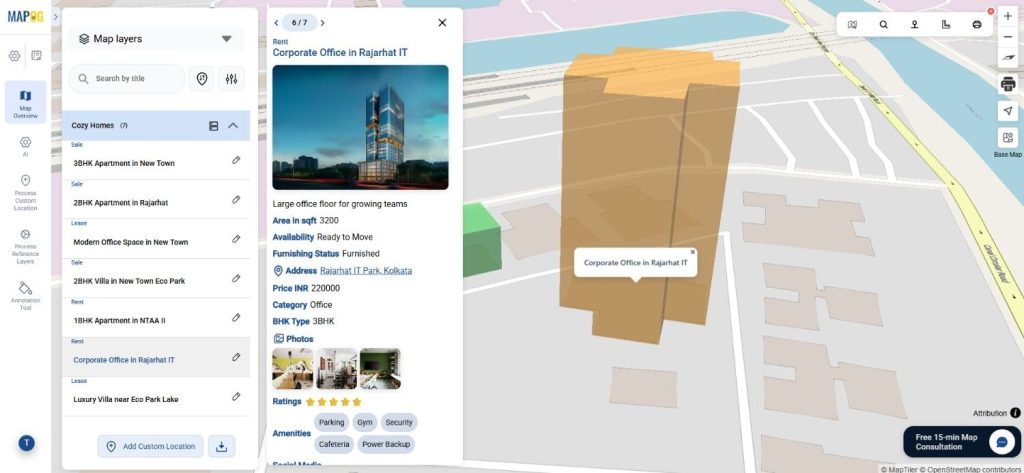The height and width of the screenshot is (473, 1024).
Task: Edit Corporate Office in Rajarhat IT entry
Action: (x=236, y=357)
